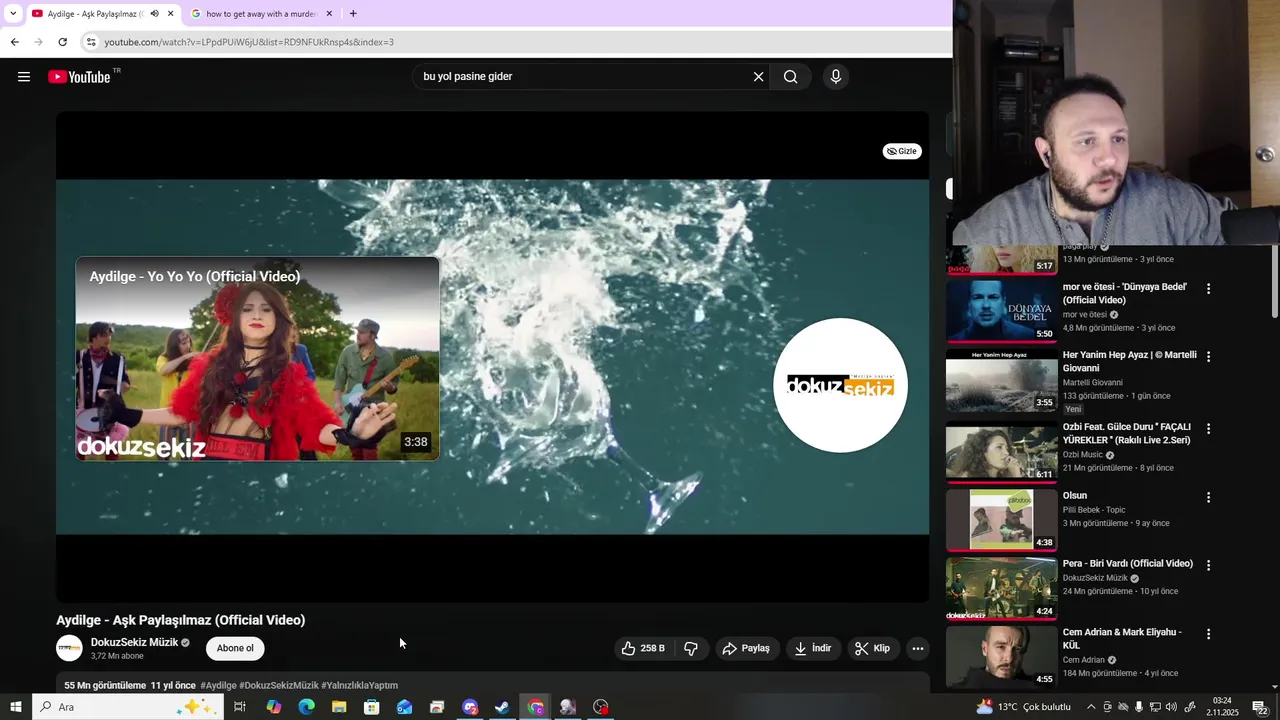The height and width of the screenshot is (720, 1280).
Task: Click the #Aydilge hashtag
Action: 218,686
